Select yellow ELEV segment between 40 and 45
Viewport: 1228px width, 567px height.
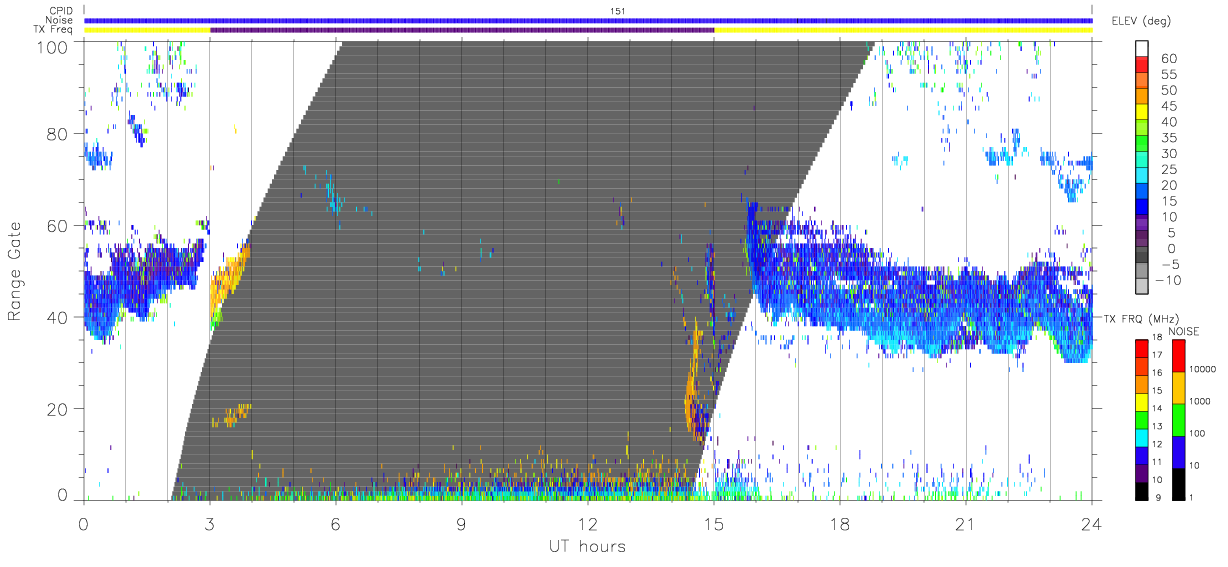1141,114
